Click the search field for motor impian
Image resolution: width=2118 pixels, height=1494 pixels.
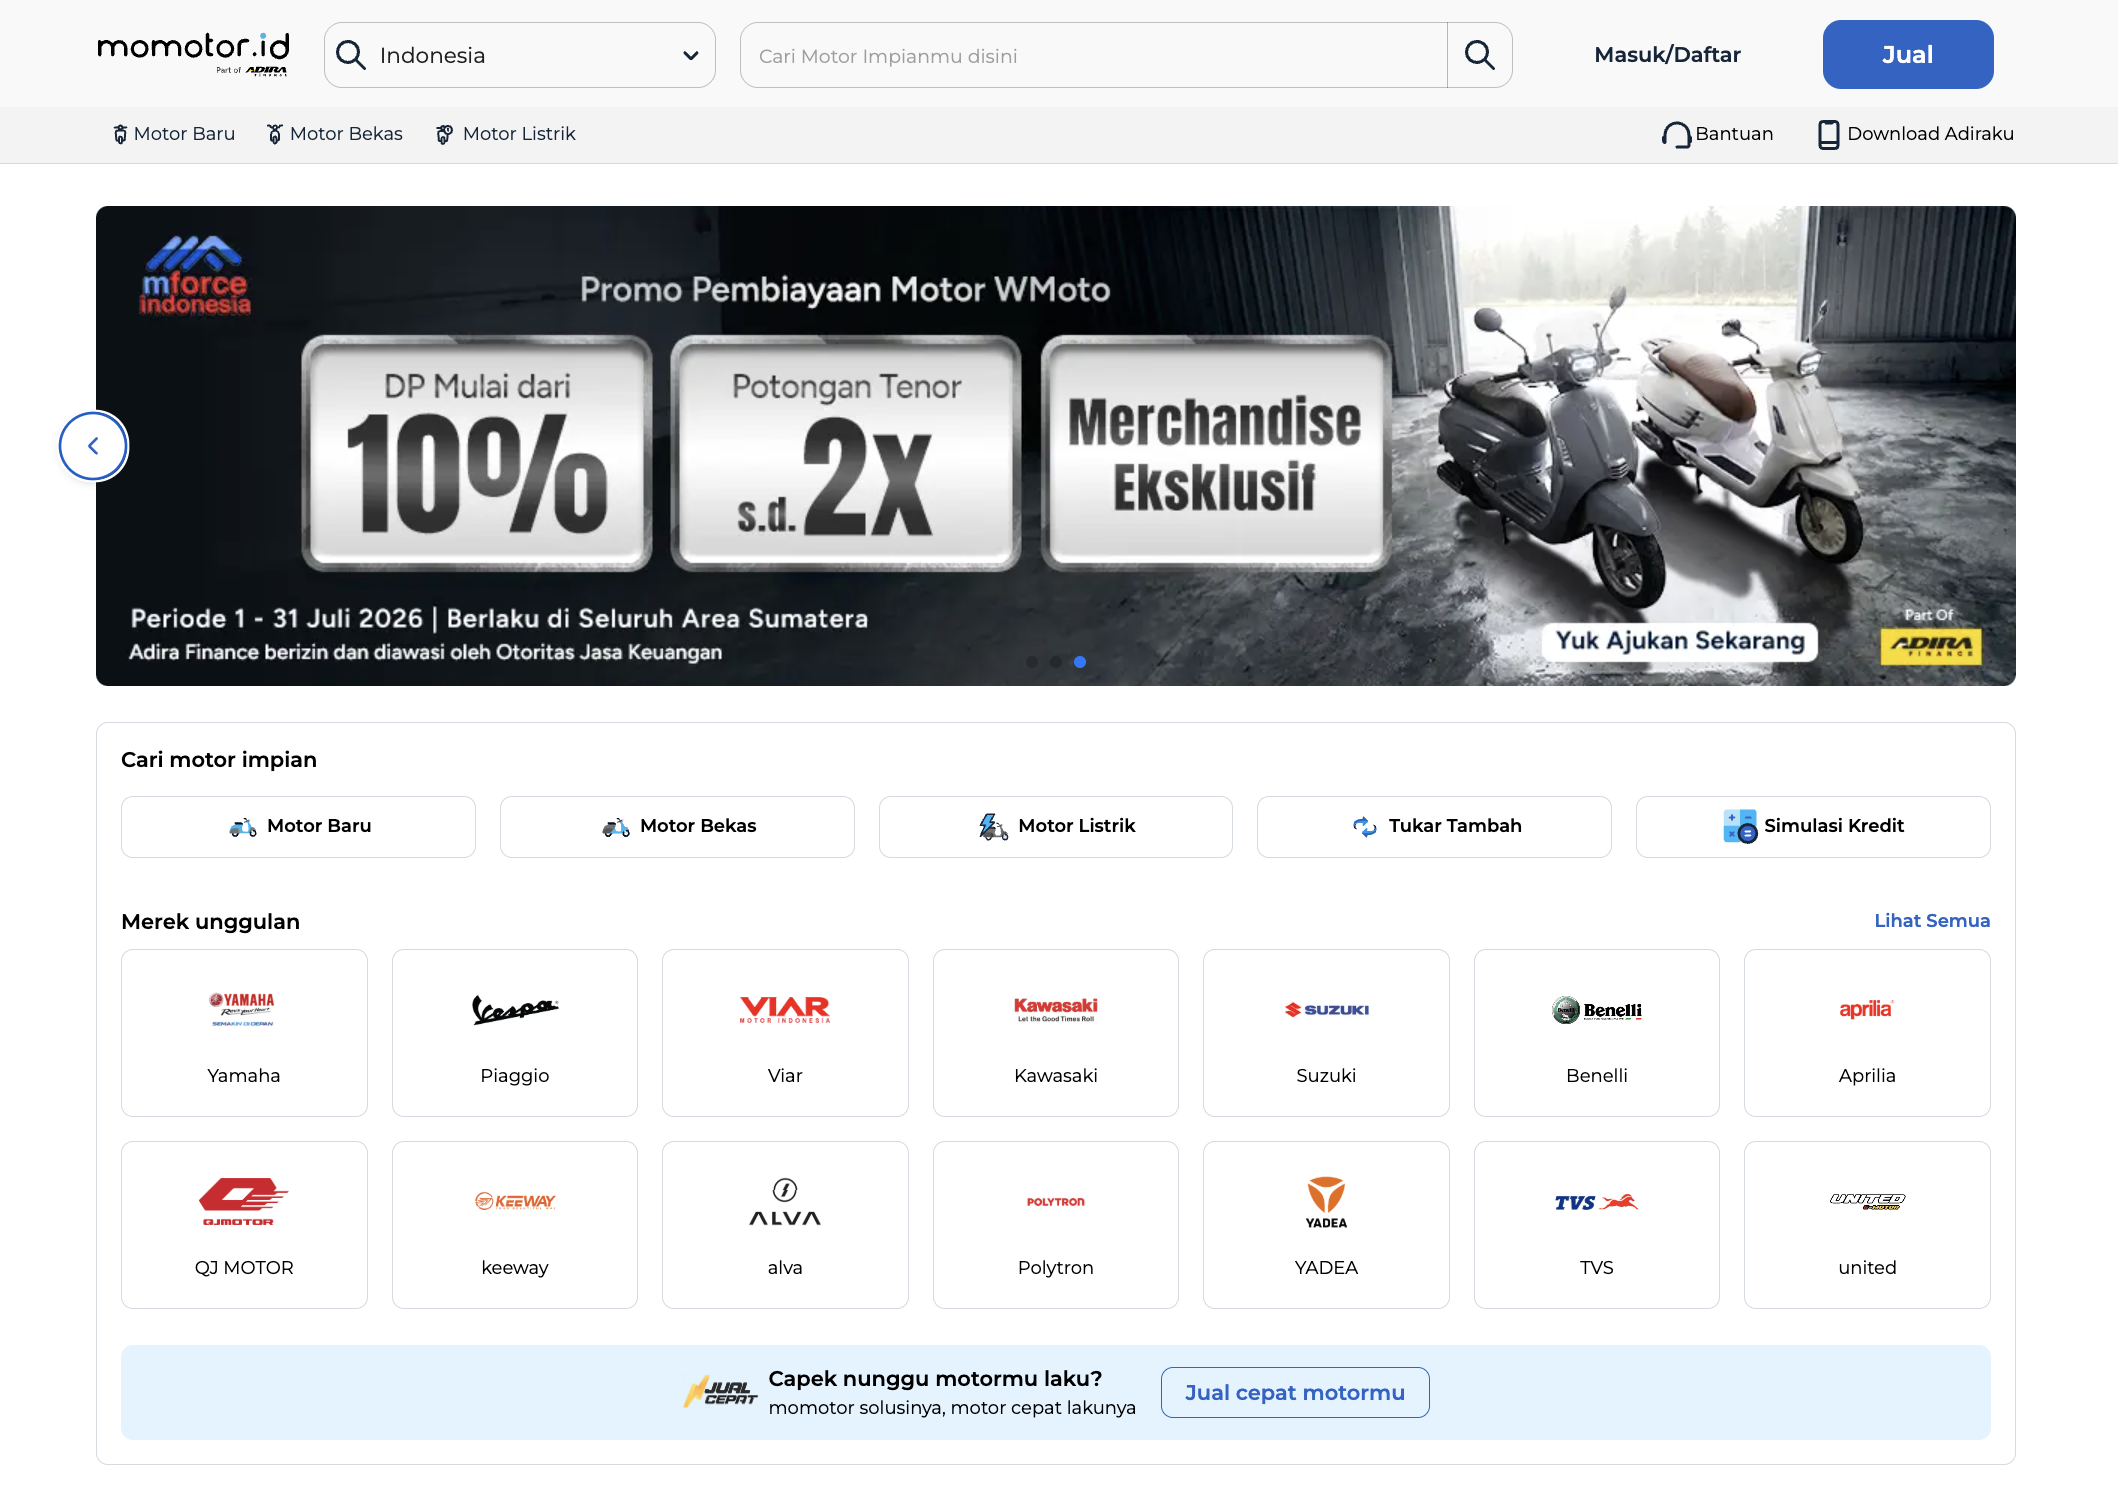(x=1093, y=55)
